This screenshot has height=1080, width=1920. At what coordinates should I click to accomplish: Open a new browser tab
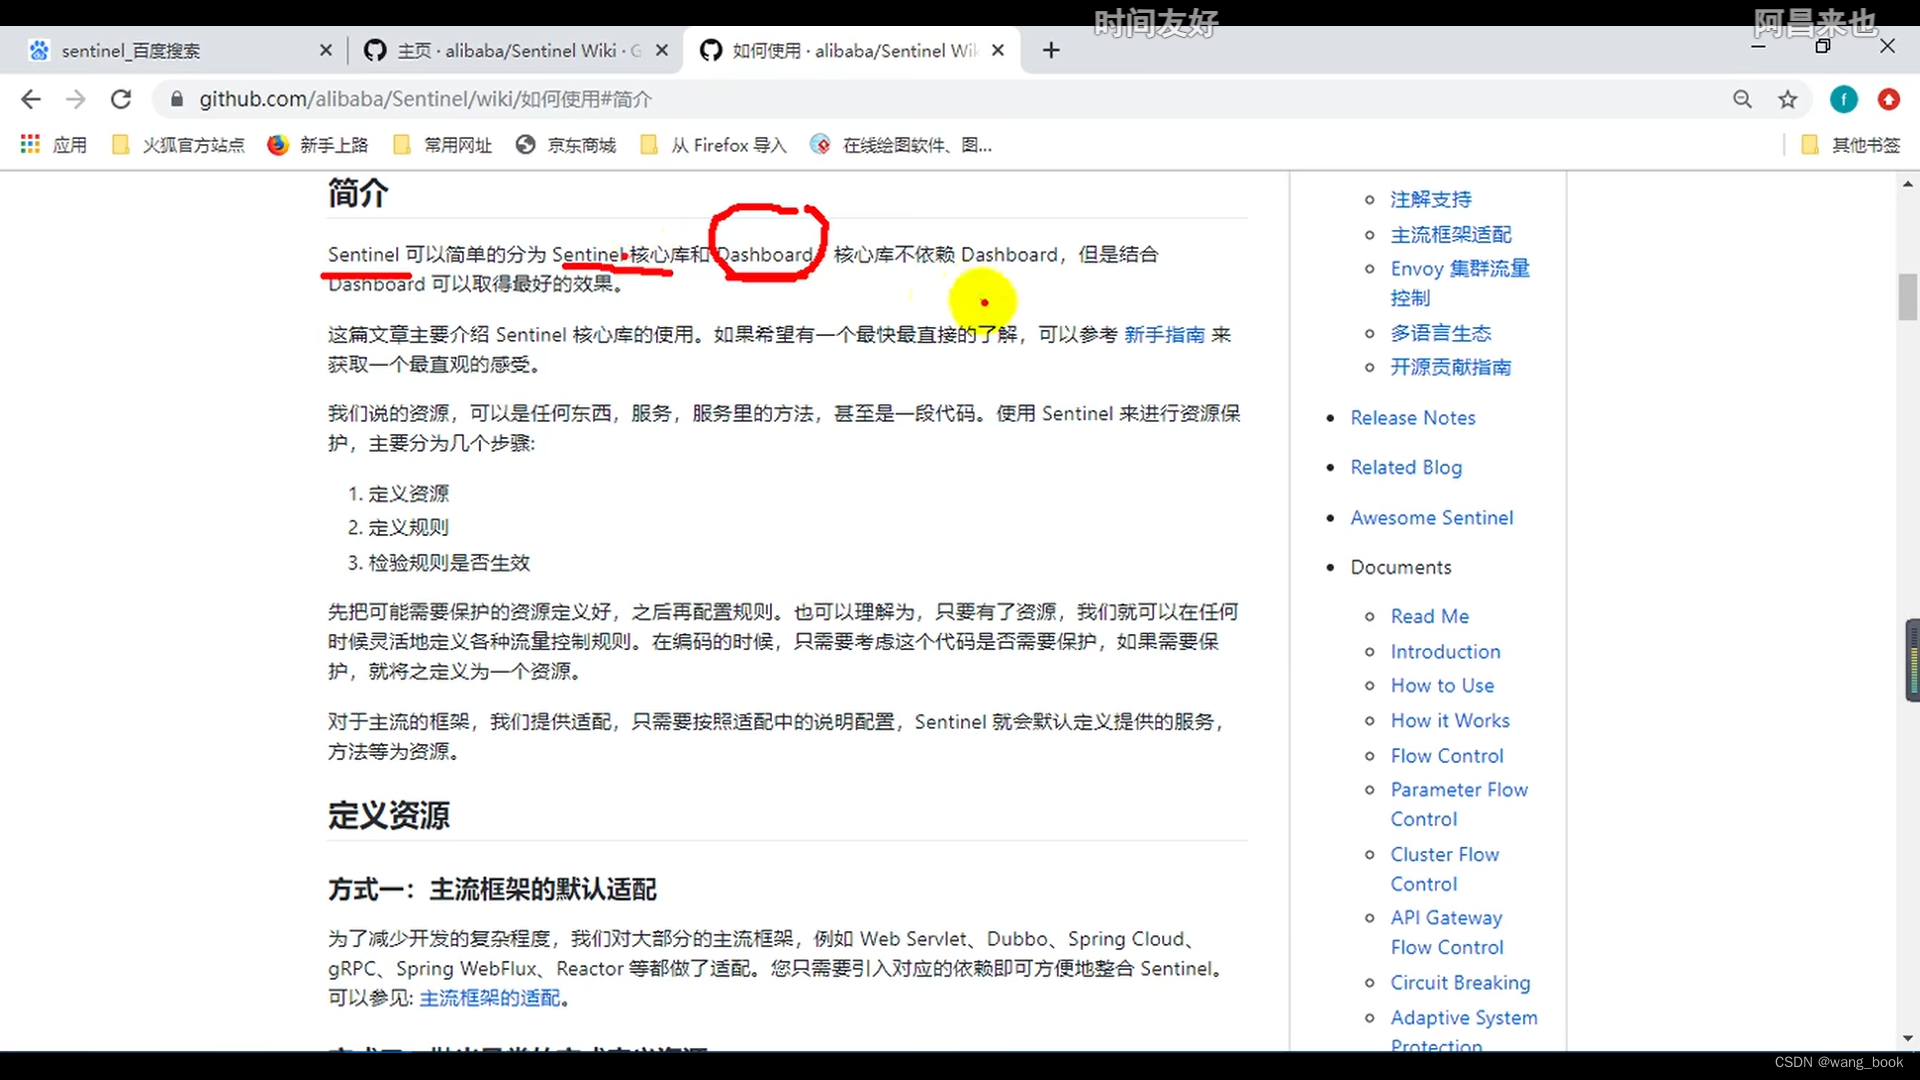point(1050,50)
